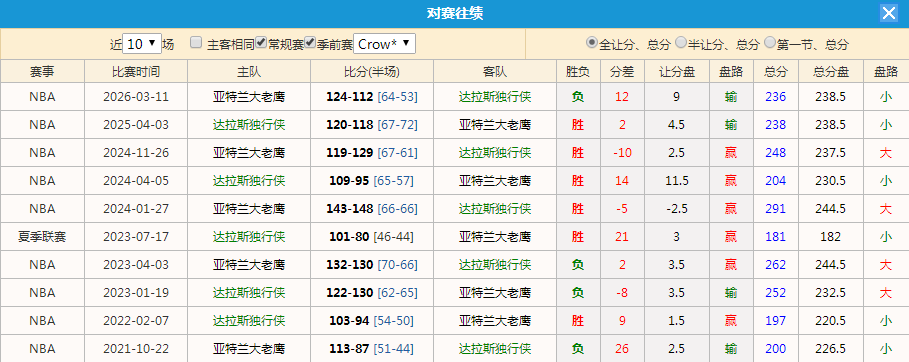Click handicap value 11.5
The width and height of the screenshot is (909, 362).
677,180
